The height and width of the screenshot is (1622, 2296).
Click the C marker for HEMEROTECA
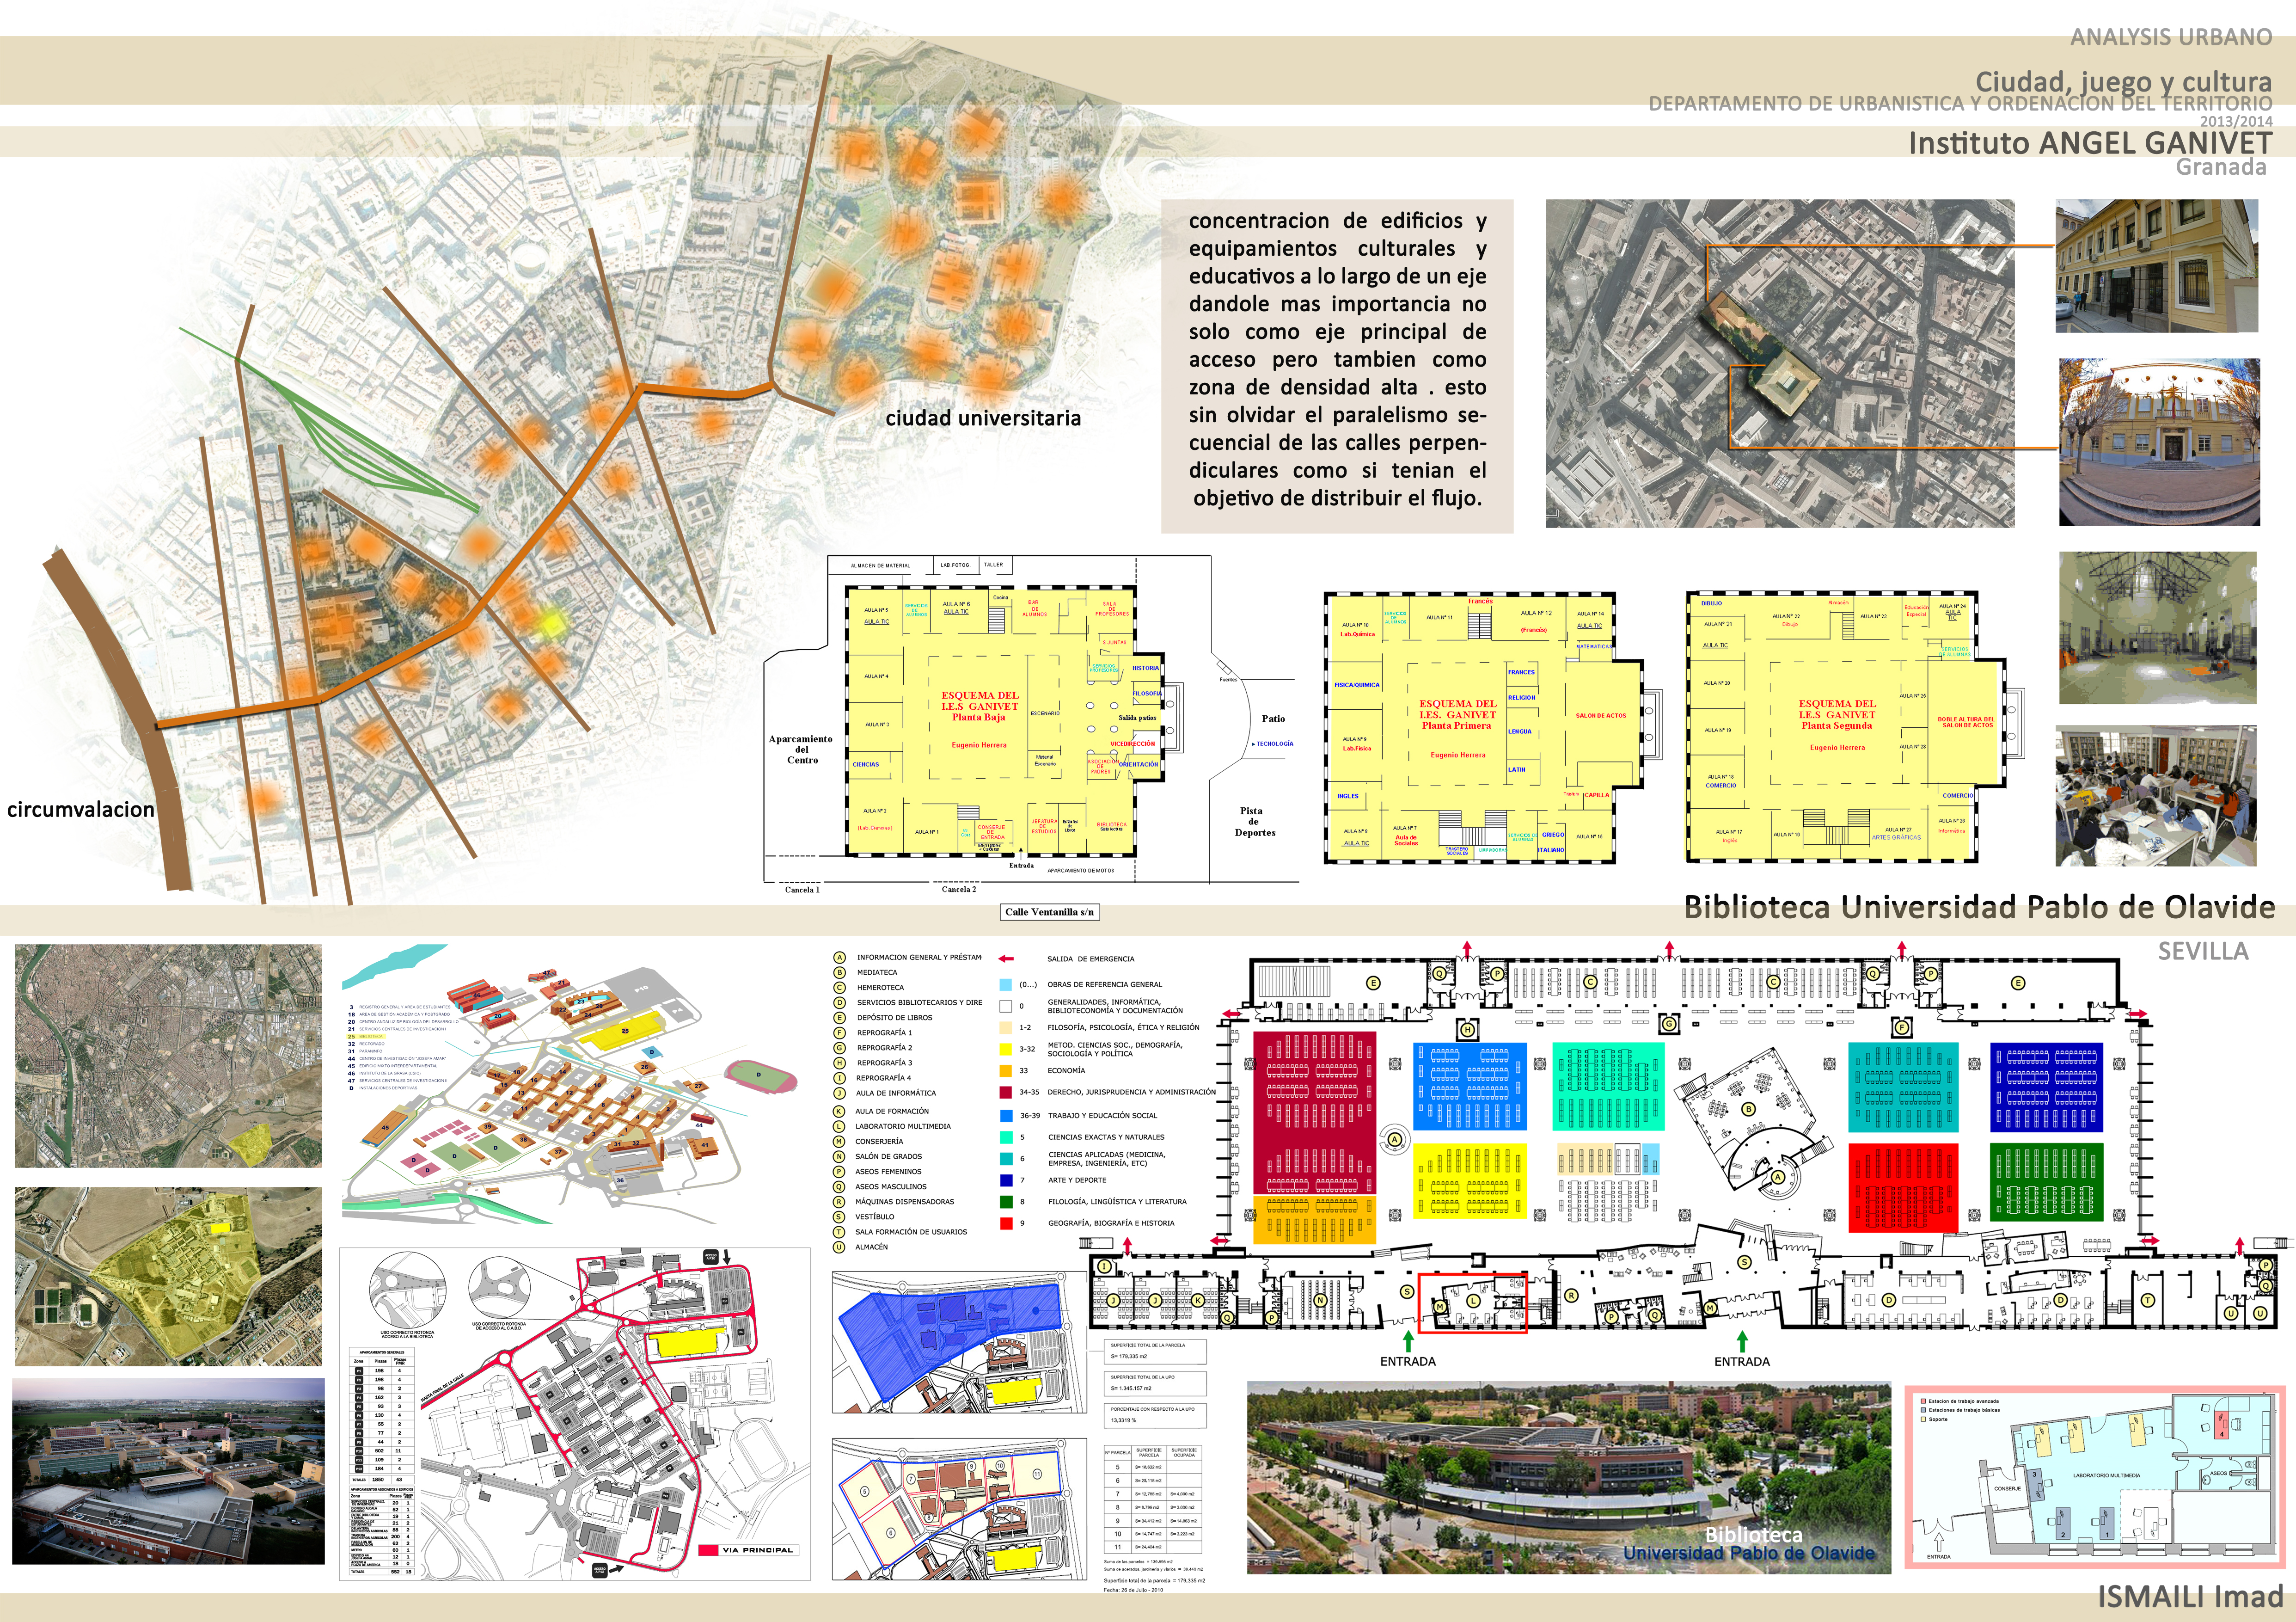point(839,988)
